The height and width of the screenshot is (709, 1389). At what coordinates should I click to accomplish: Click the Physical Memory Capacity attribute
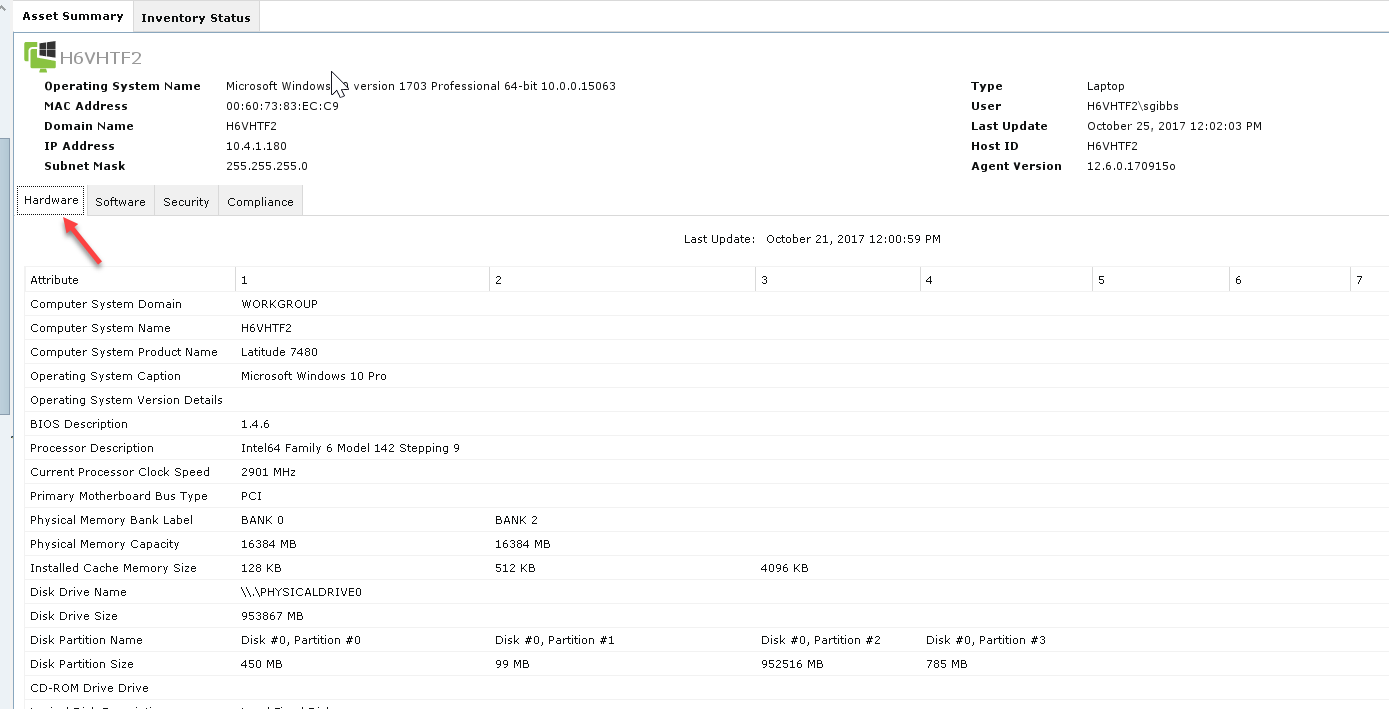[x=105, y=544]
